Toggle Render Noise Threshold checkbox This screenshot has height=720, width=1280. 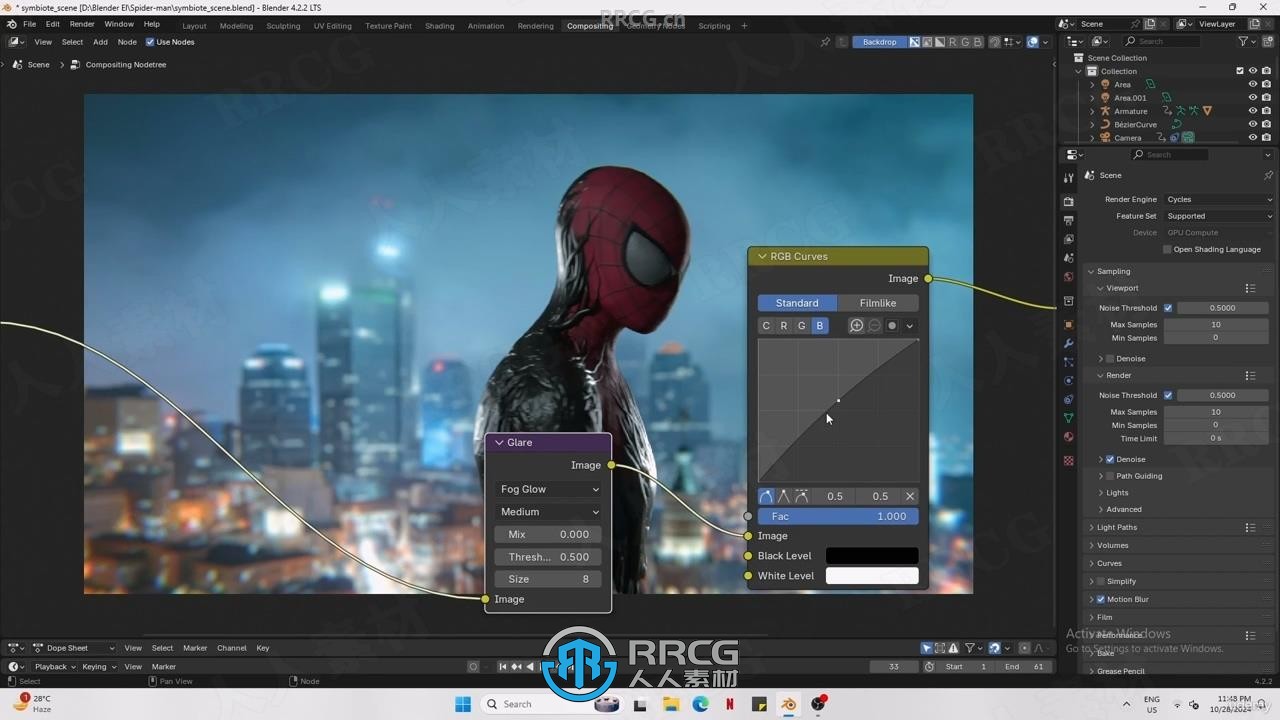(x=1168, y=395)
